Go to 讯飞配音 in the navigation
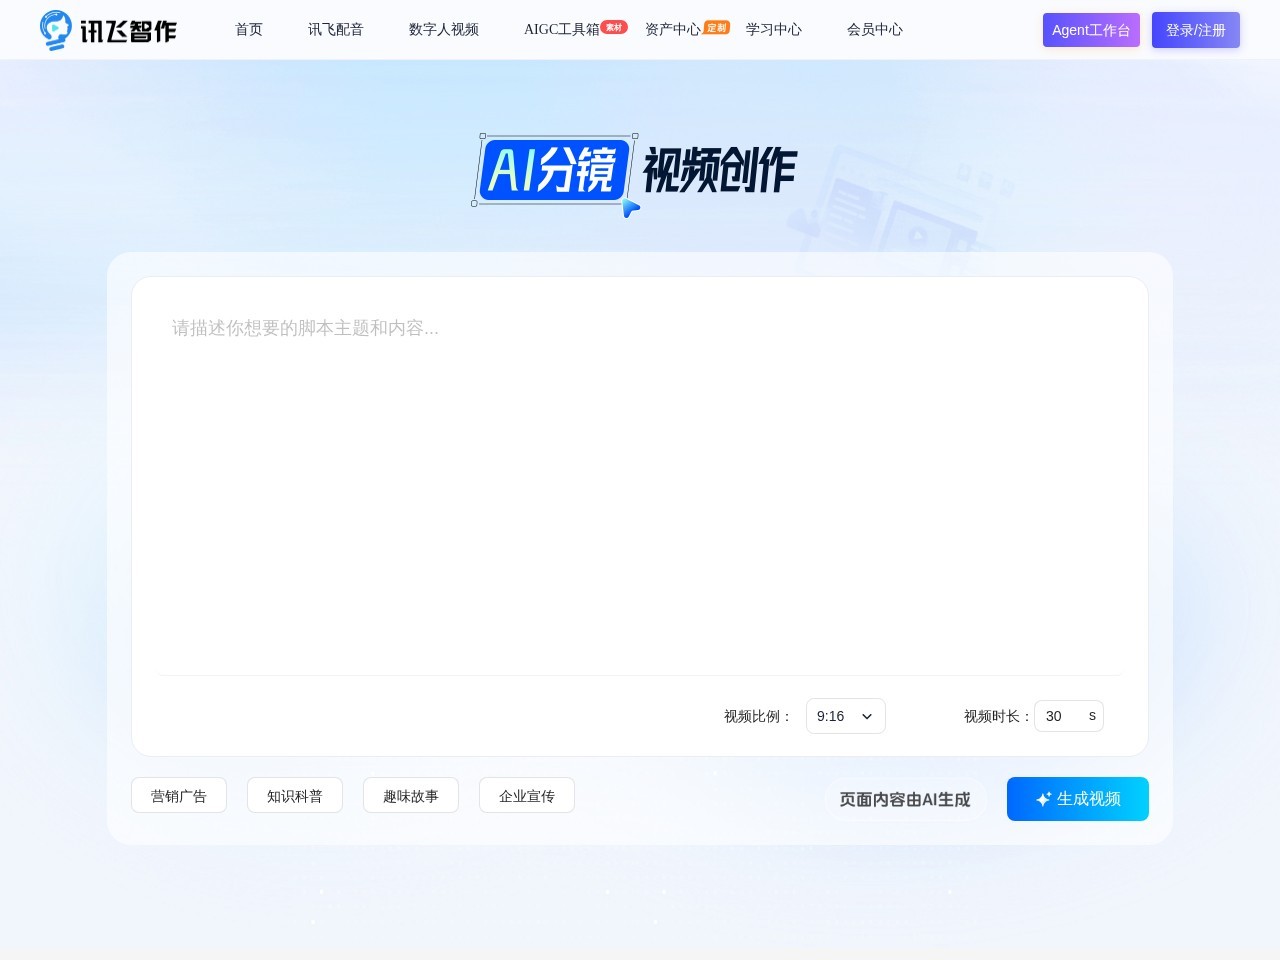This screenshot has height=960, width=1280. [336, 30]
